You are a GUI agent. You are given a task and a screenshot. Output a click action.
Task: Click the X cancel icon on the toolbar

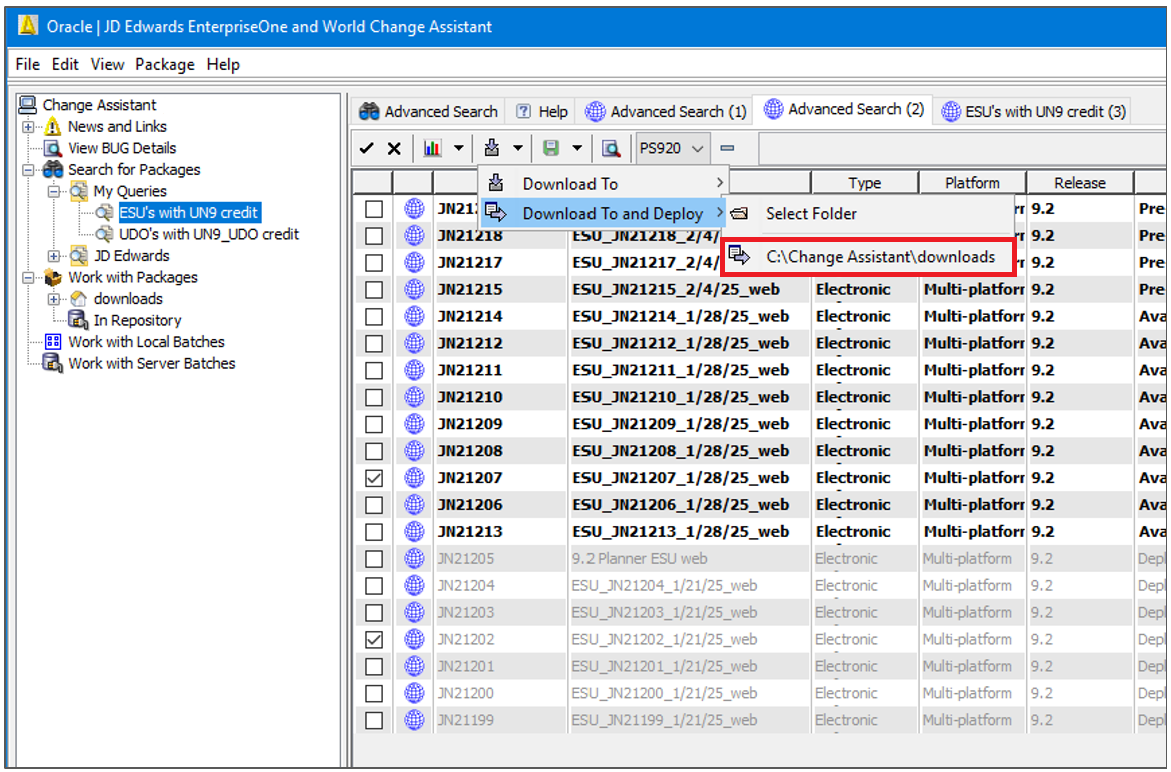[x=393, y=147]
